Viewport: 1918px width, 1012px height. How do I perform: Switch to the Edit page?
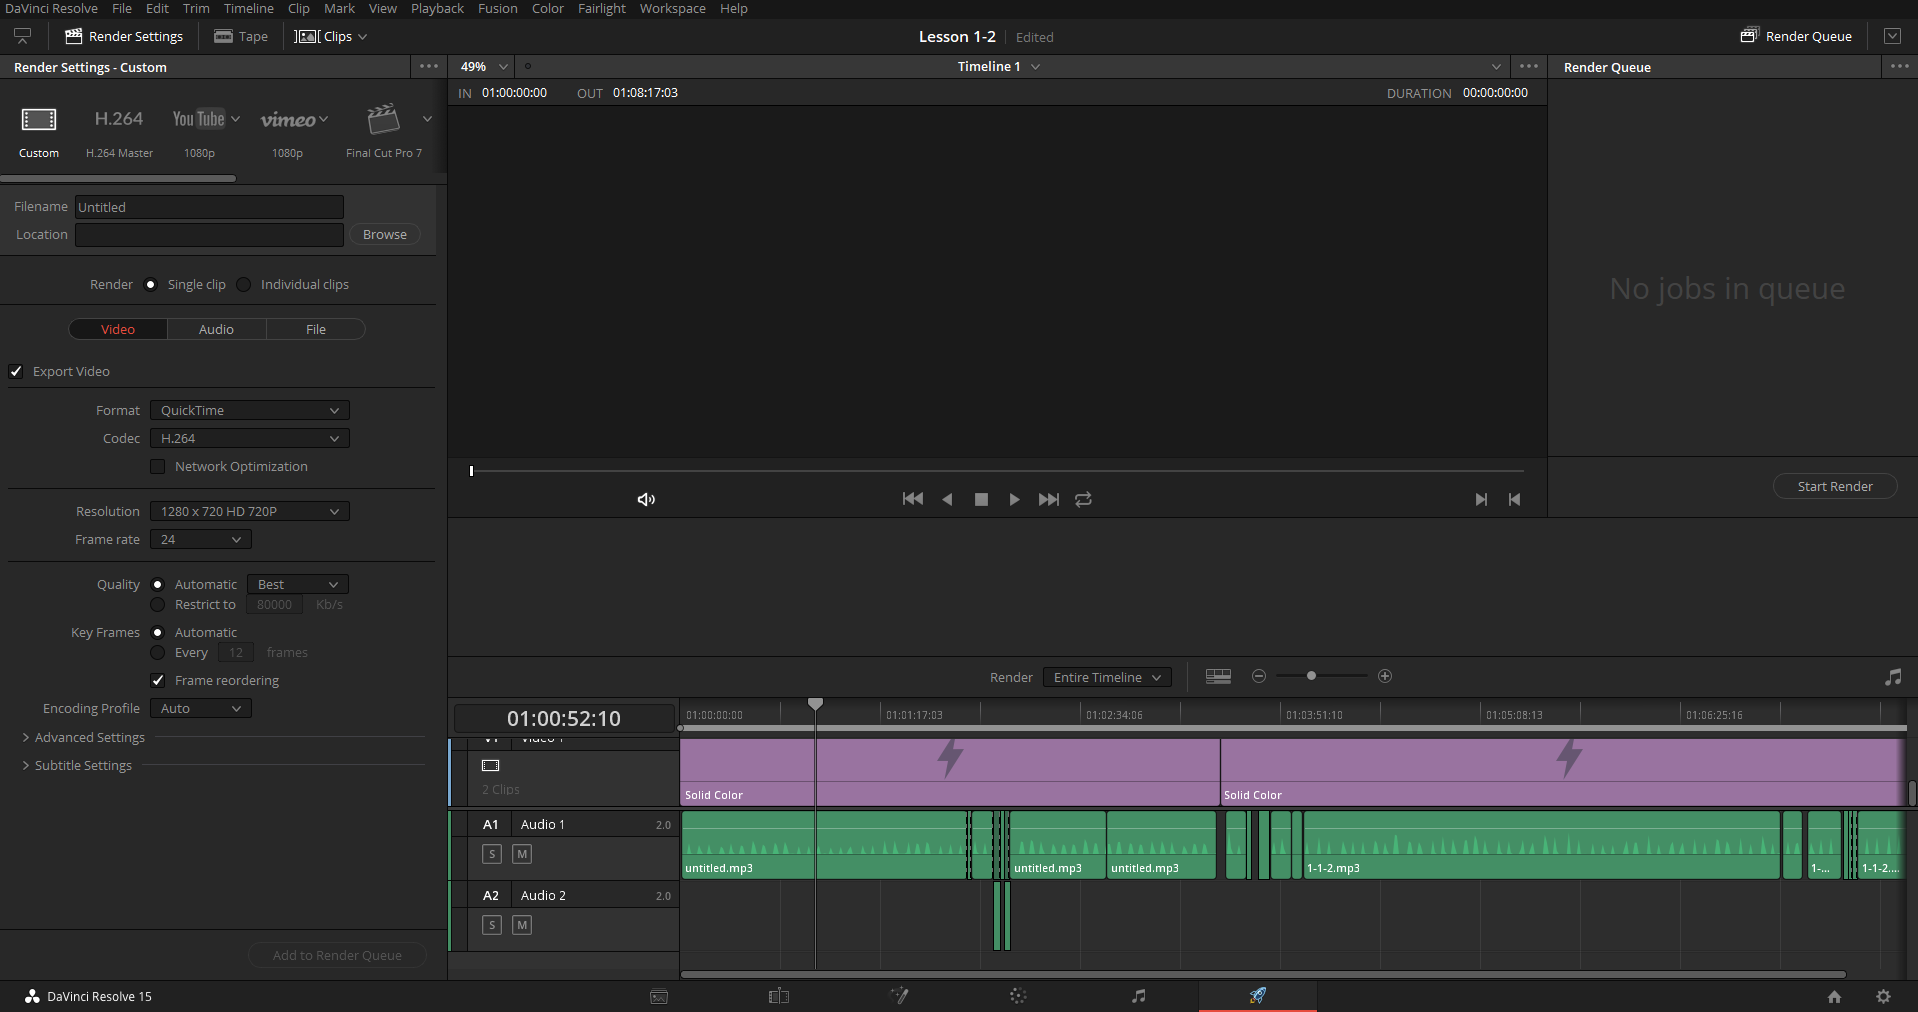point(779,996)
